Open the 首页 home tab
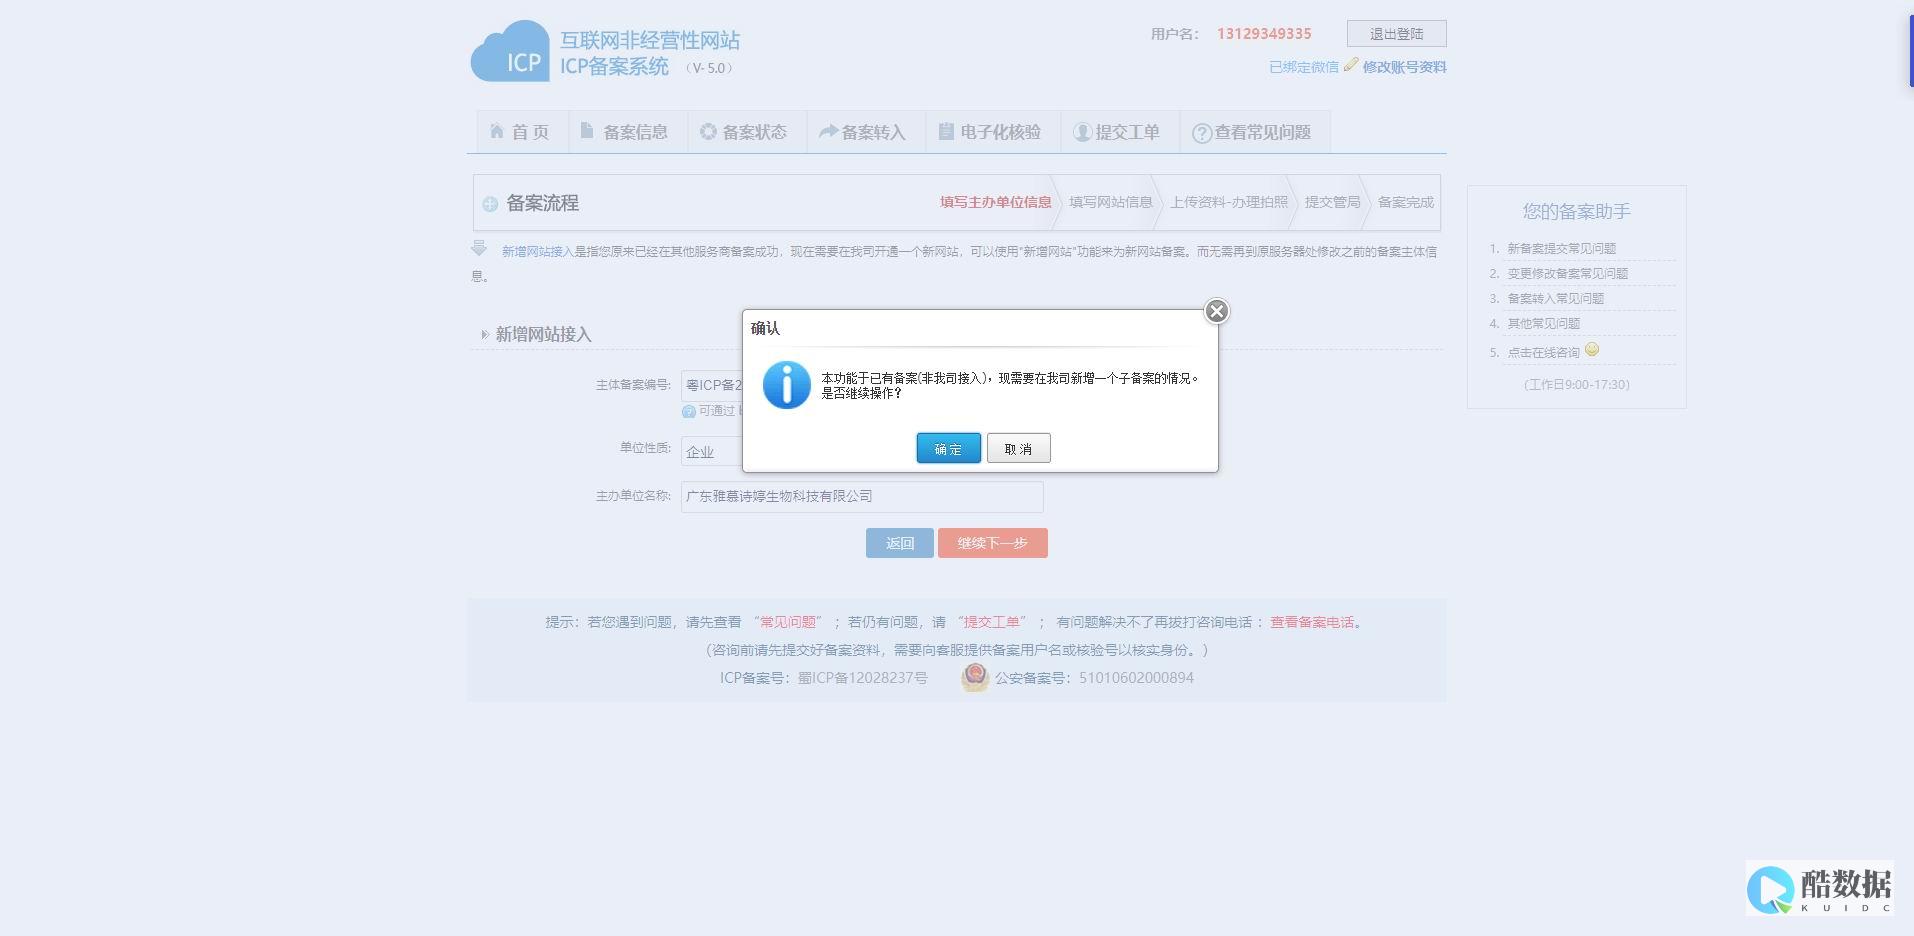1914x936 pixels. [x=520, y=132]
